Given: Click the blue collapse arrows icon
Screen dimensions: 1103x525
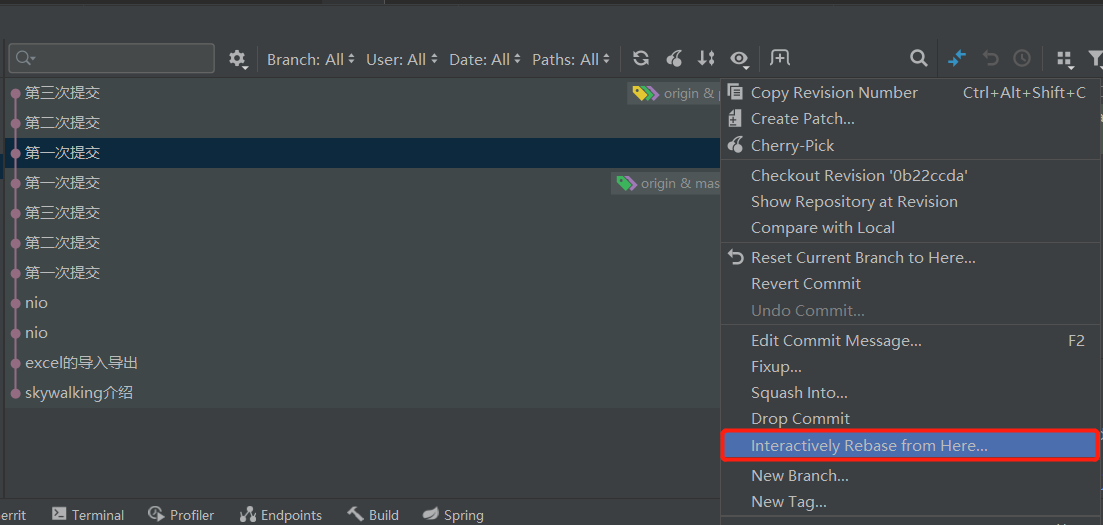Looking at the screenshot, I should [x=957, y=58].
